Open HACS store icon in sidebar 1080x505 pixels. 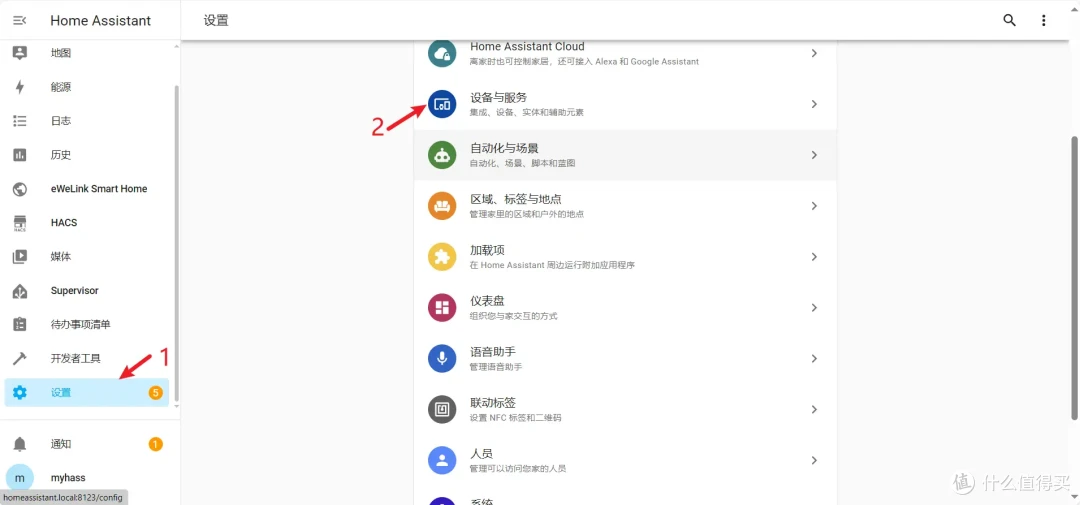point(20,223)
